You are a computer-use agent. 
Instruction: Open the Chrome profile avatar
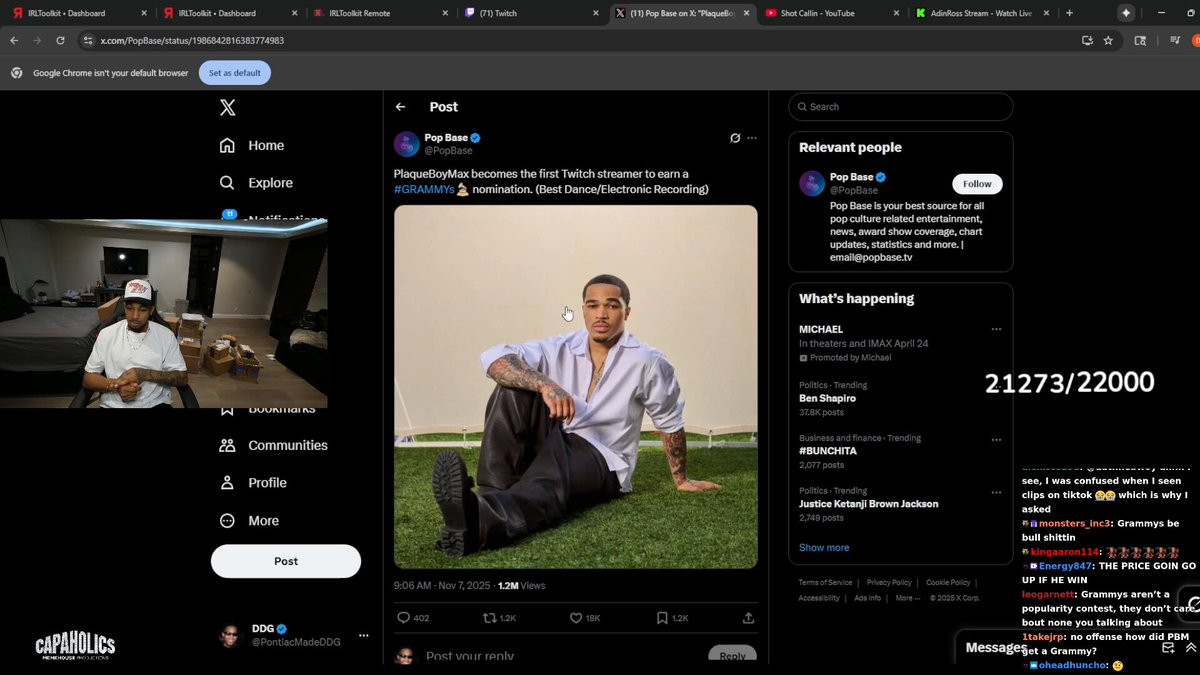pos(1196,40)
